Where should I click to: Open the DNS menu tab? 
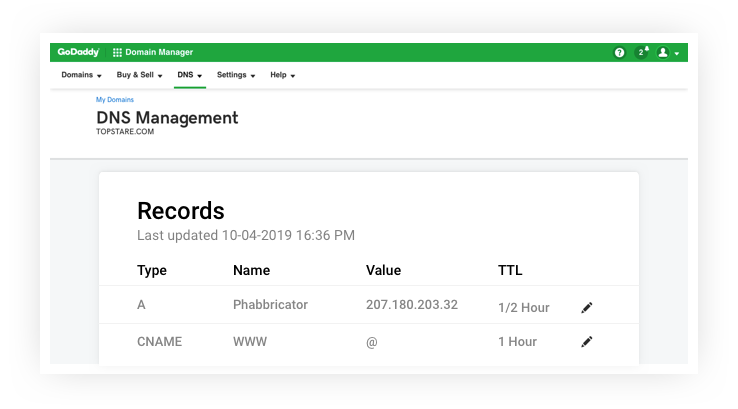(190, 75)
